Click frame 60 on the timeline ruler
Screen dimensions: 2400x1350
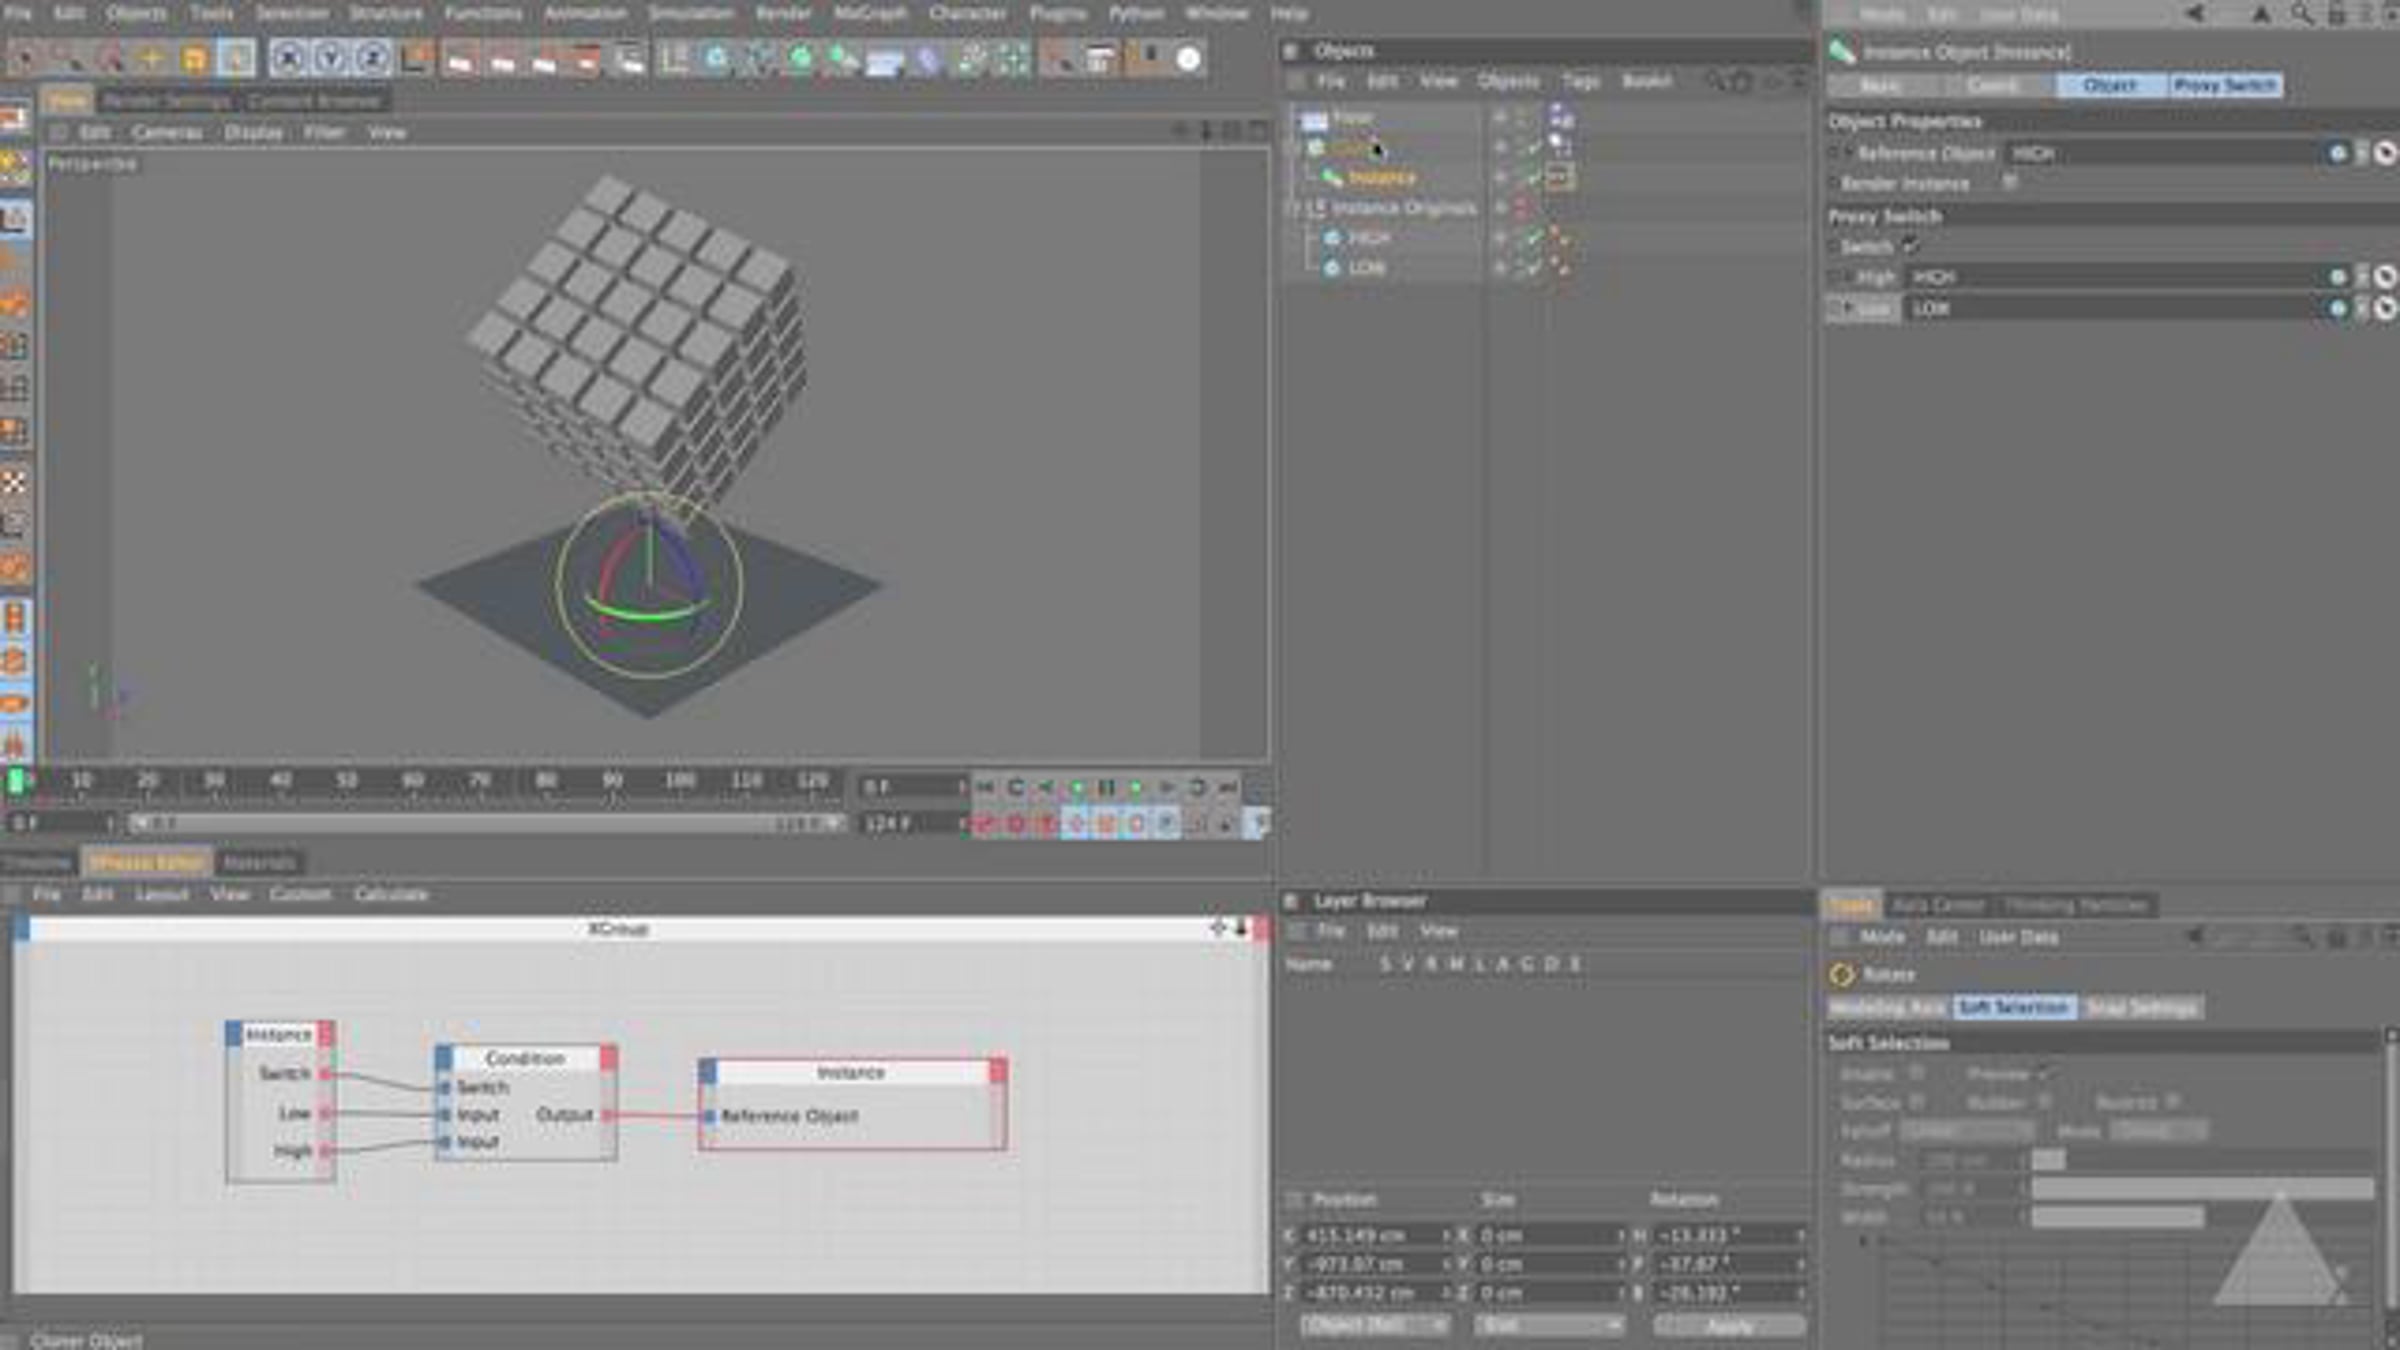413,781
